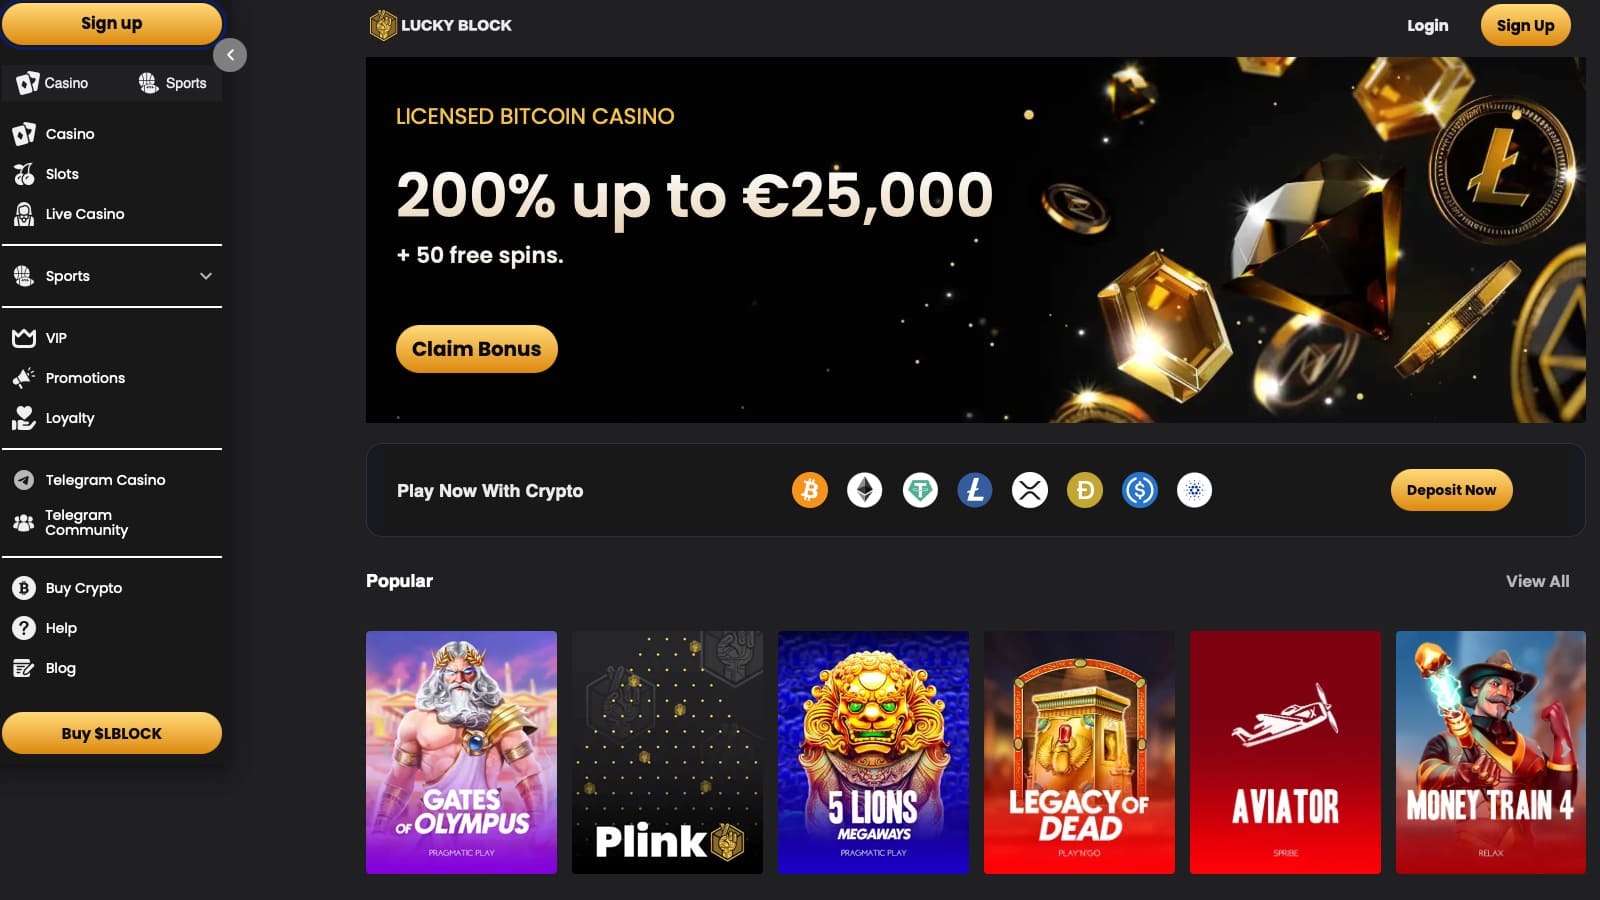Choose the Tether coin icon
Image resolution: width=1600 pixels, height=900 pixels.
[920, 490]
